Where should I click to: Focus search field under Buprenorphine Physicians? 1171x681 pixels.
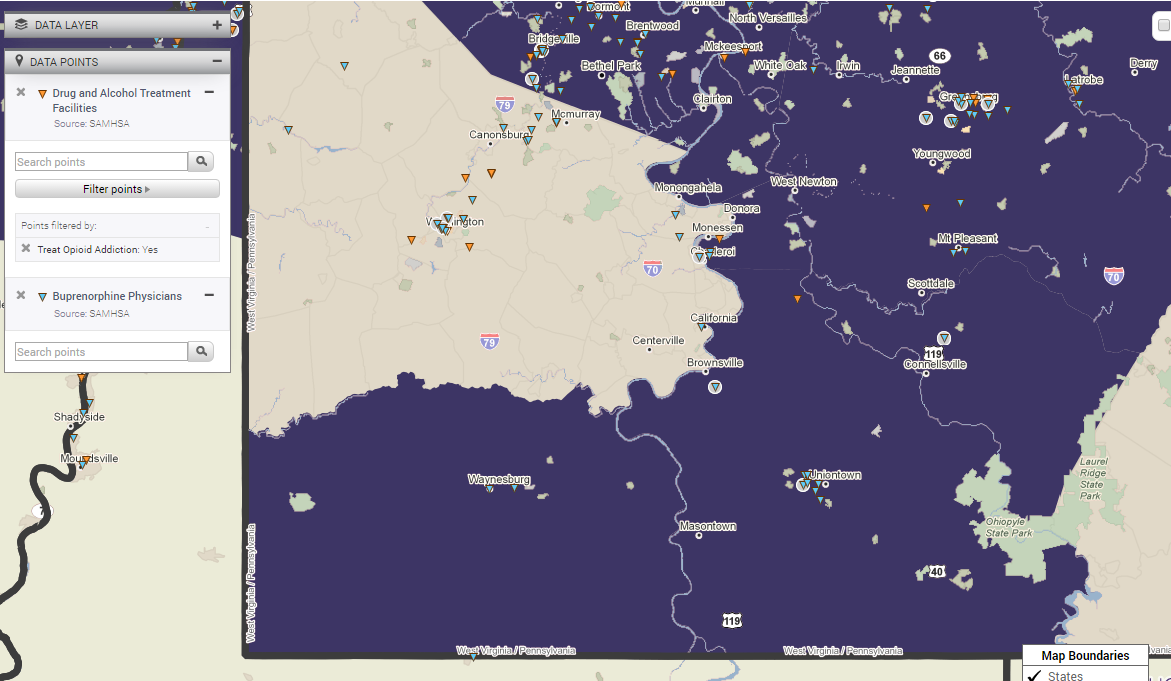click(102, 352)
